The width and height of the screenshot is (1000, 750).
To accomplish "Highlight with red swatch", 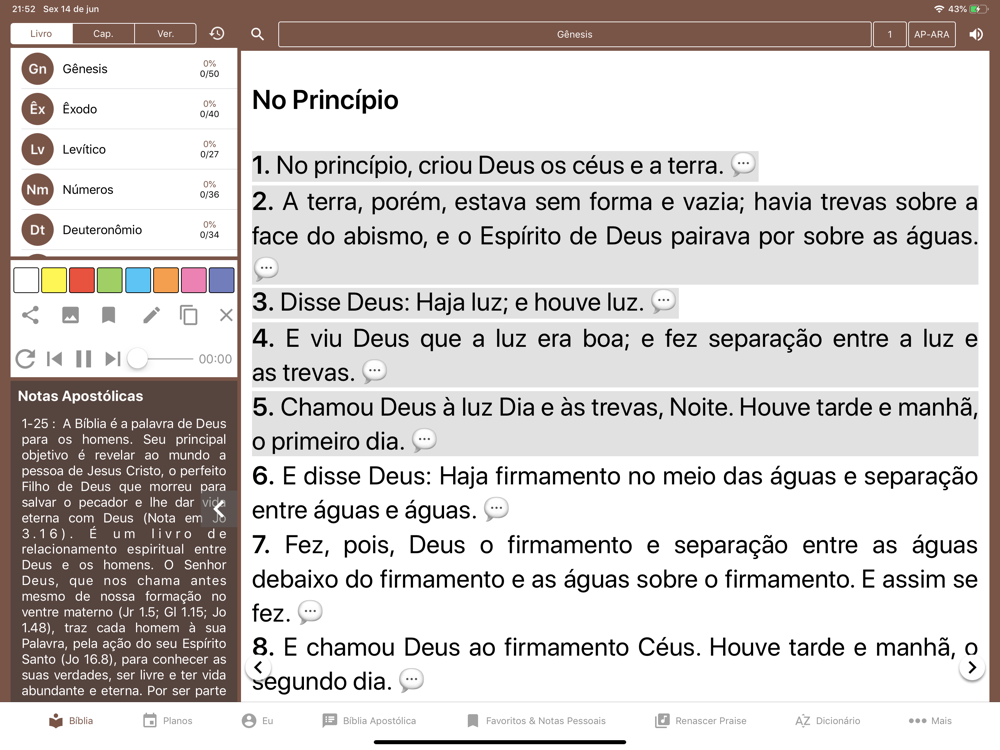I will click(x=82, y=280).
